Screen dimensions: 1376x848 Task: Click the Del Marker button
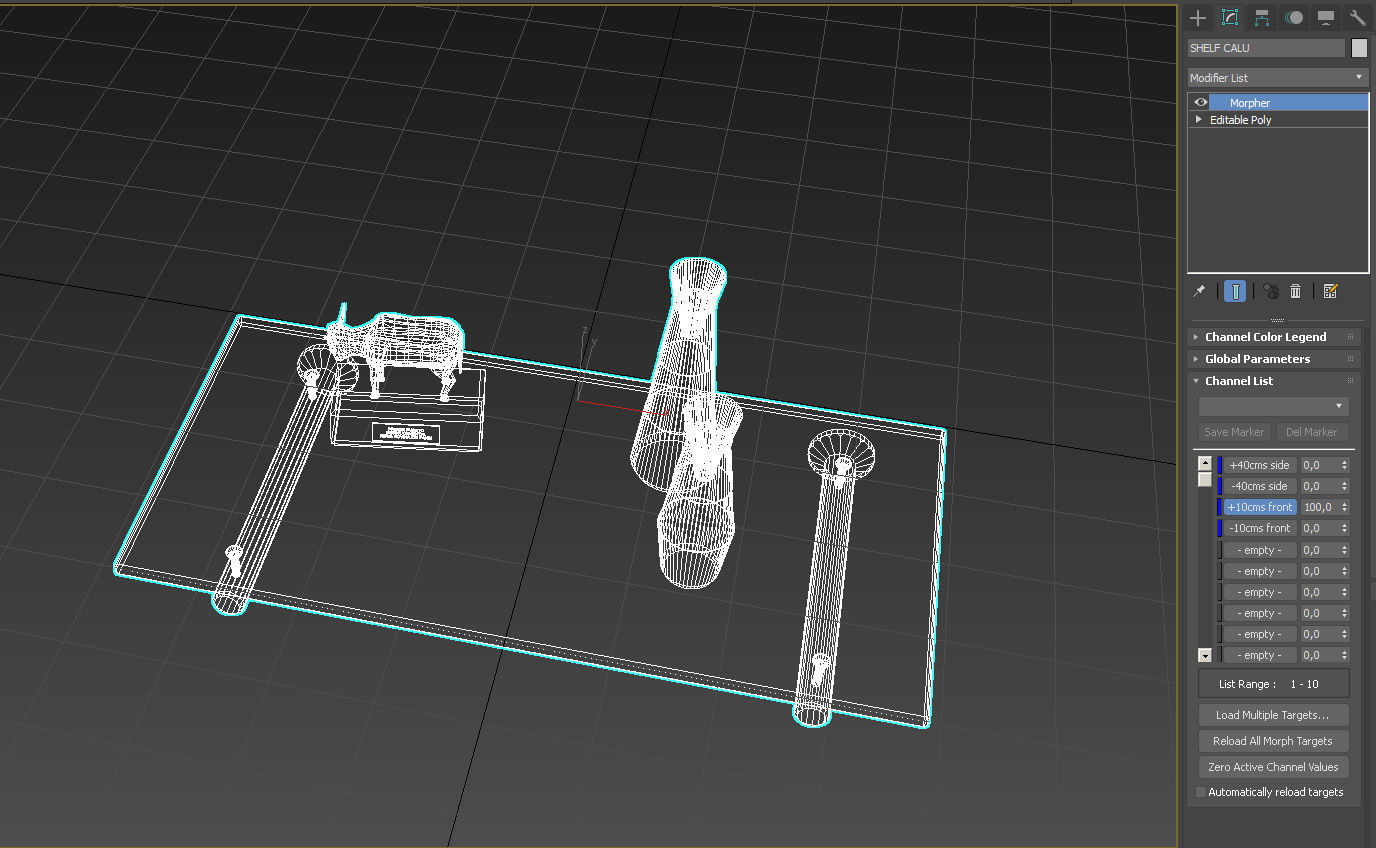1311,432
